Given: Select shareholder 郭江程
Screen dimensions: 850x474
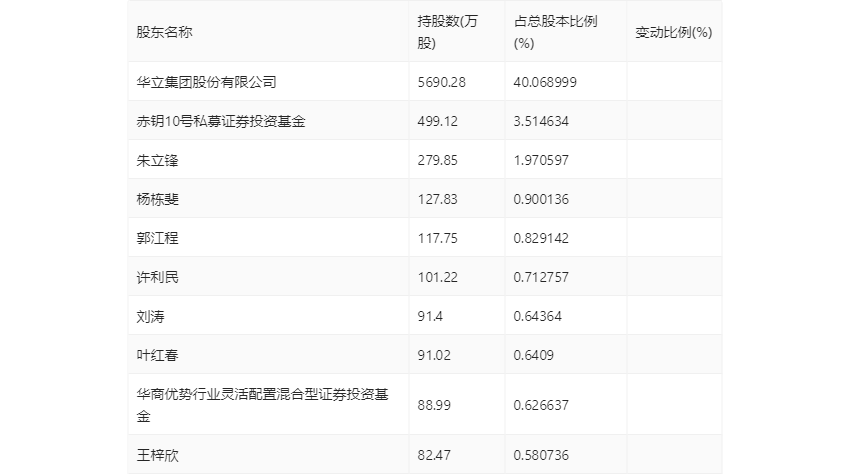Looking at the screenshot, I should [x=157, y=238].
